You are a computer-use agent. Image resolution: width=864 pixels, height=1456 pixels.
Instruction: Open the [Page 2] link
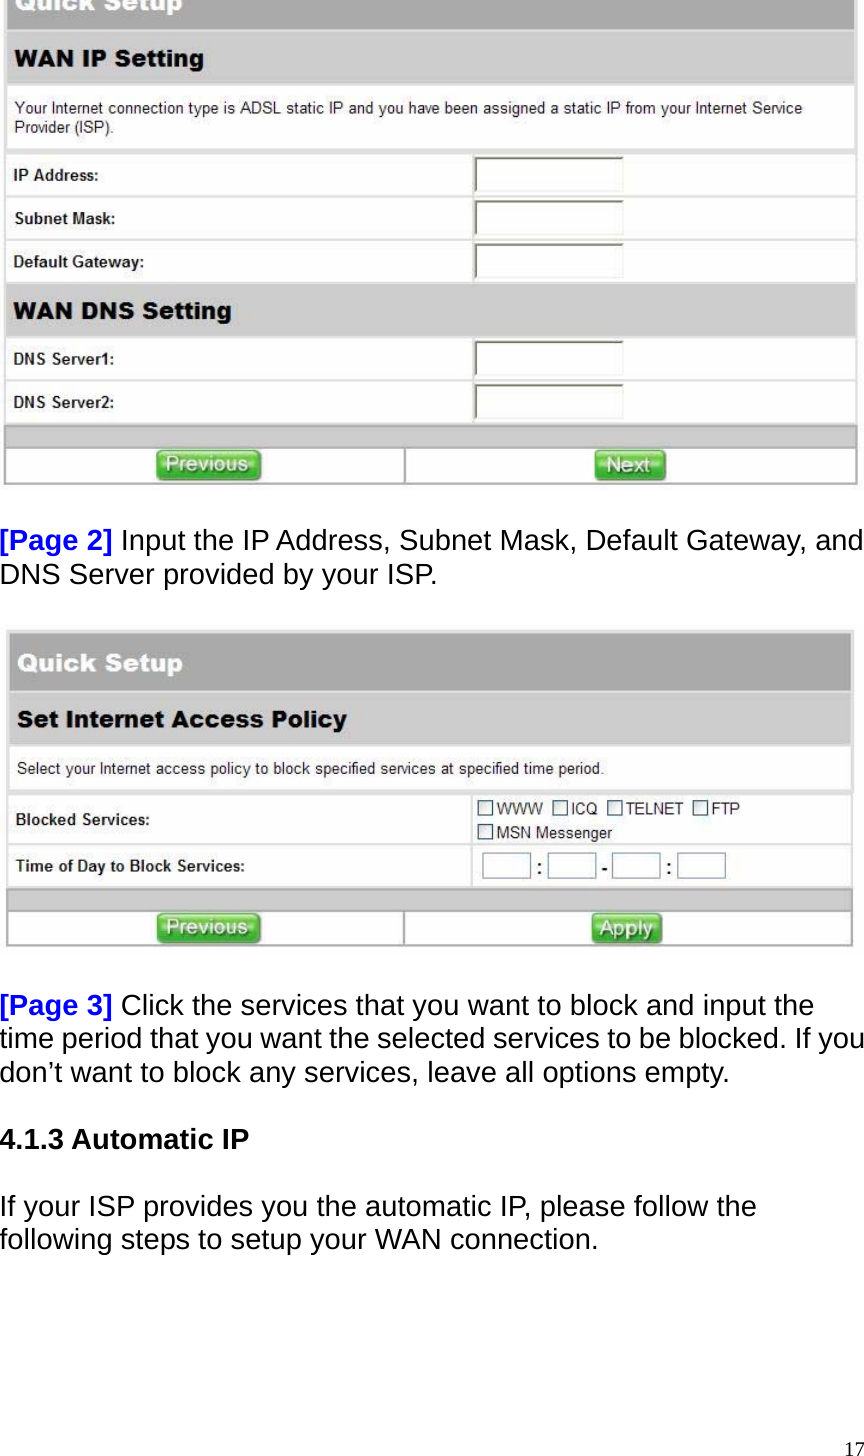(x=55, y=541)
